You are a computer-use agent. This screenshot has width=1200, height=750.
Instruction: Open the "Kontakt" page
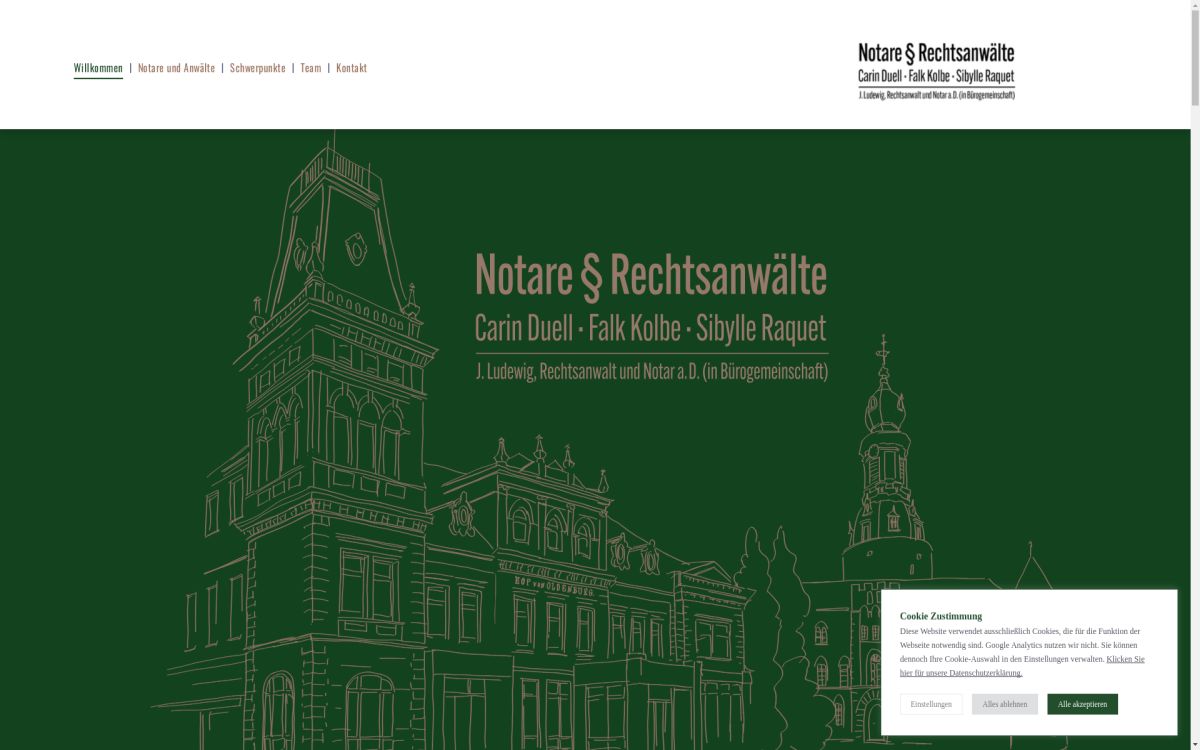tap(351, 67)
